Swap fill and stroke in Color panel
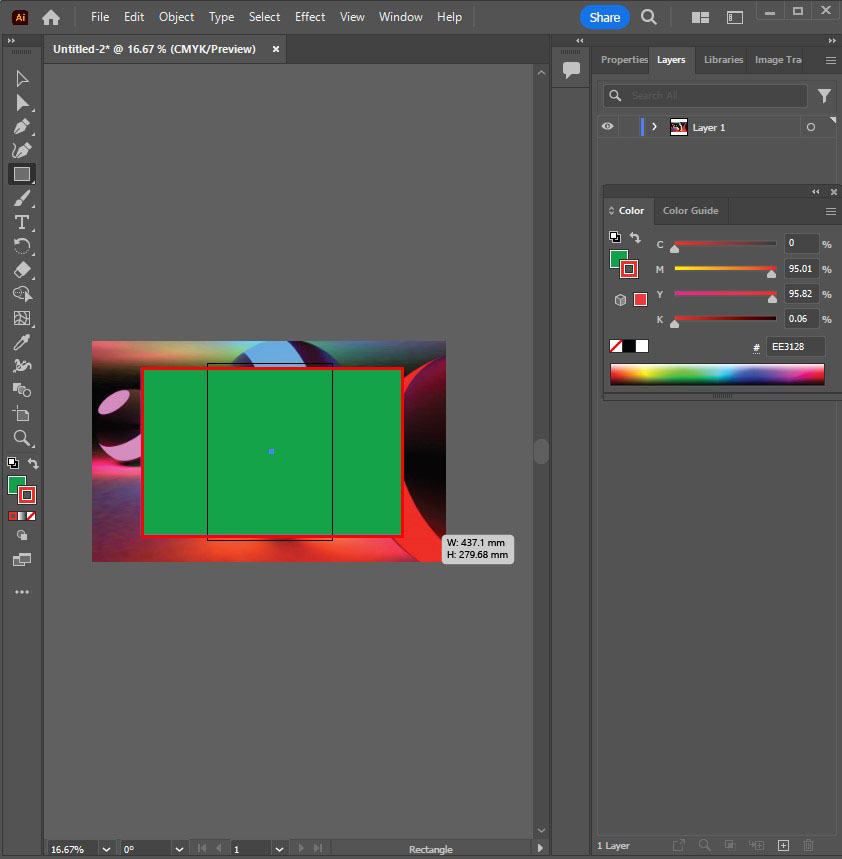 coord(635,238)
